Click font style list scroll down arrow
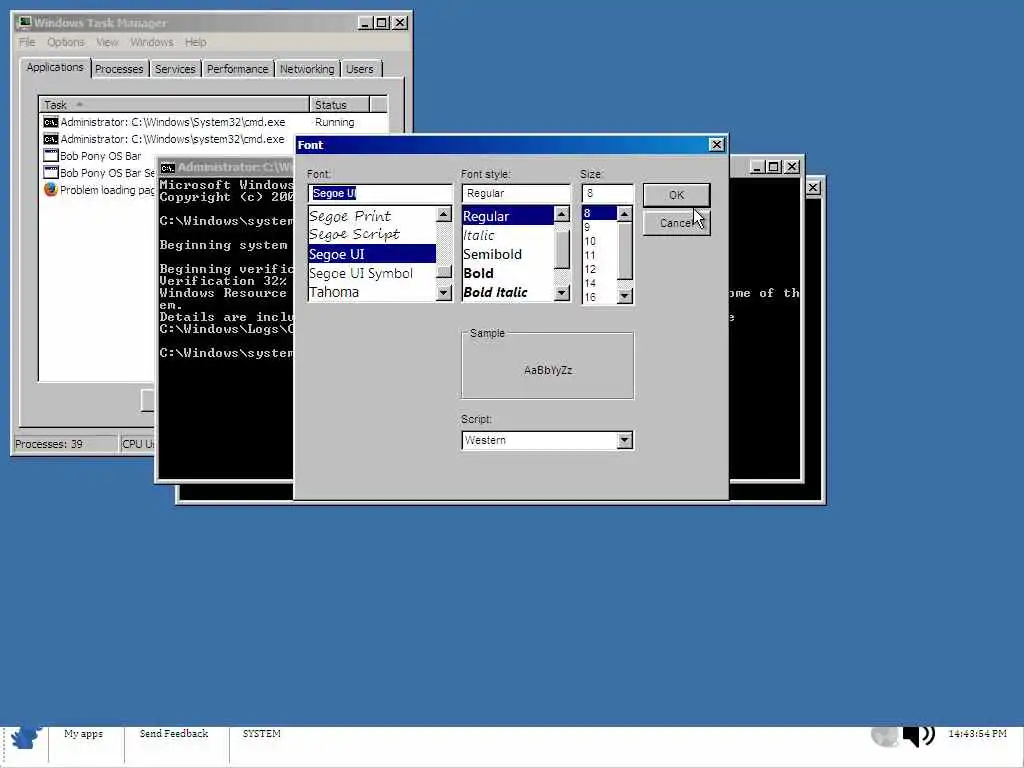The image size is (1024, 768). tap(562, 293)
